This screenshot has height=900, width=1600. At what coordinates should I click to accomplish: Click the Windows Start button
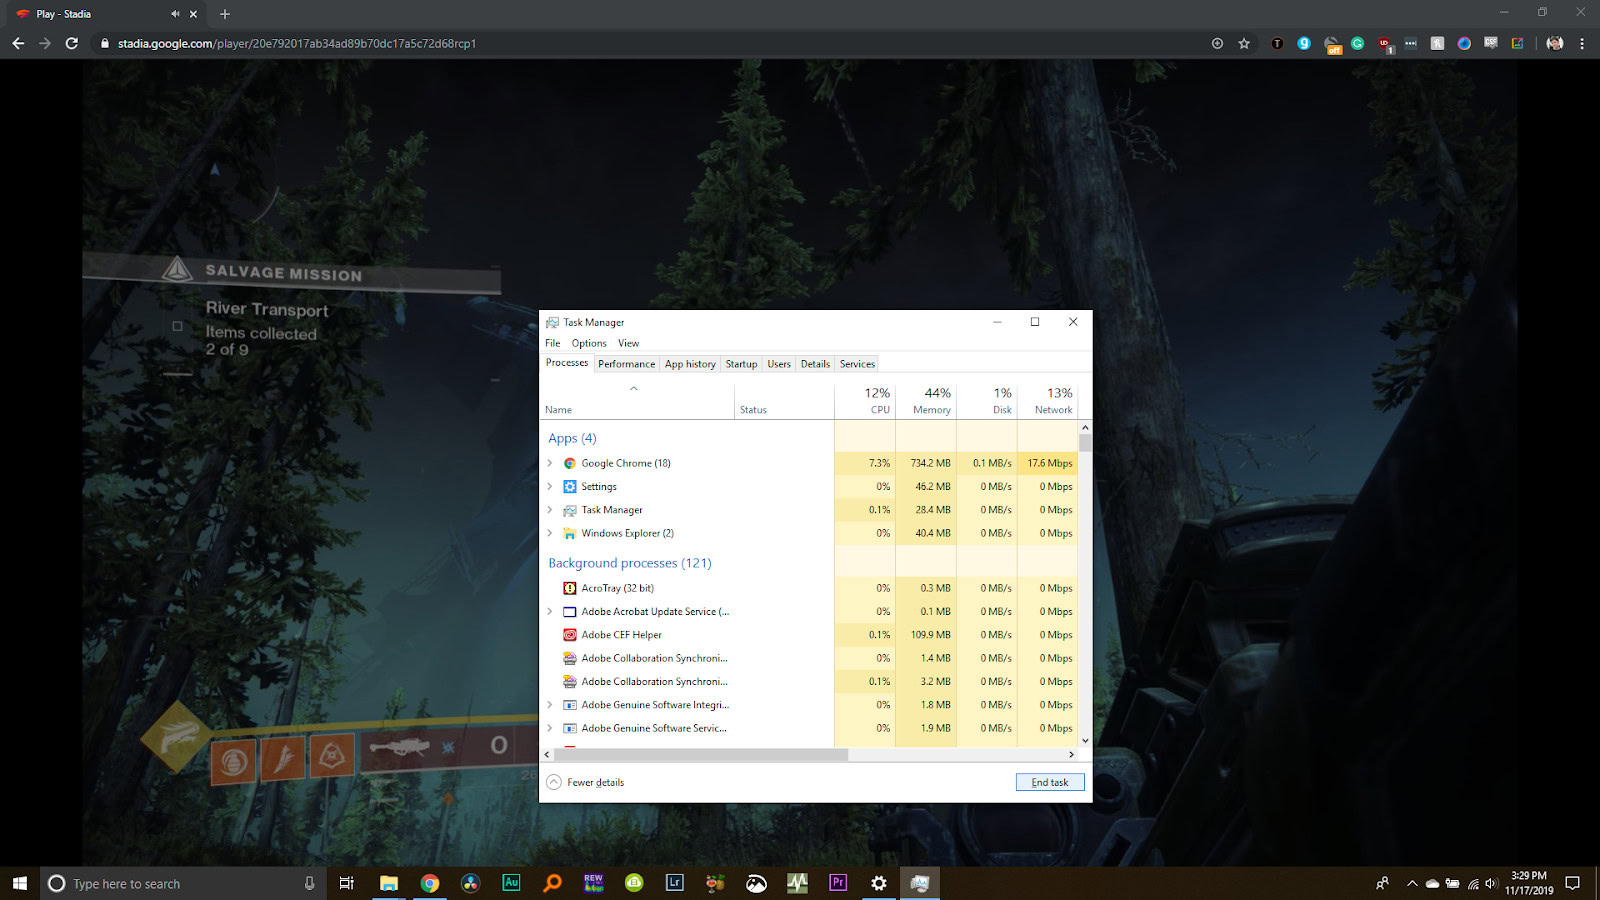pyautogui.click(x=20, y=883)
